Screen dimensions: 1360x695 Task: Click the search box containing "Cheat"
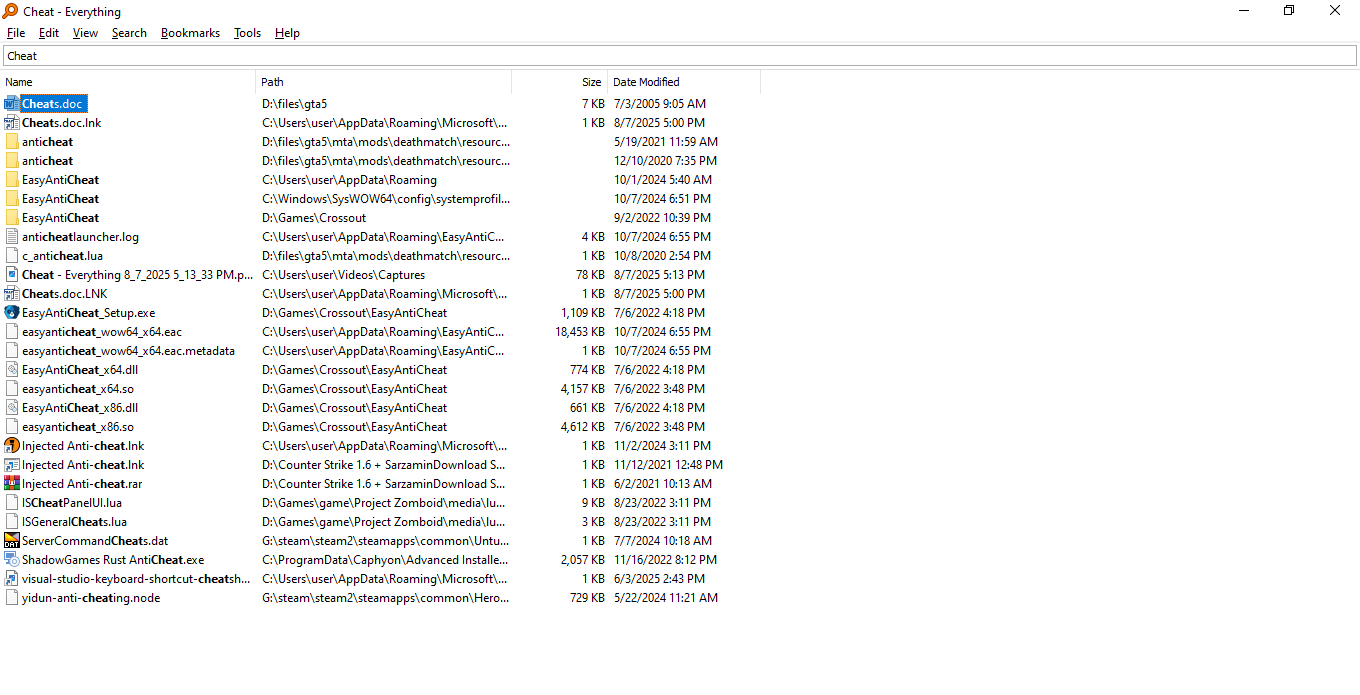[x=680, y=56]
